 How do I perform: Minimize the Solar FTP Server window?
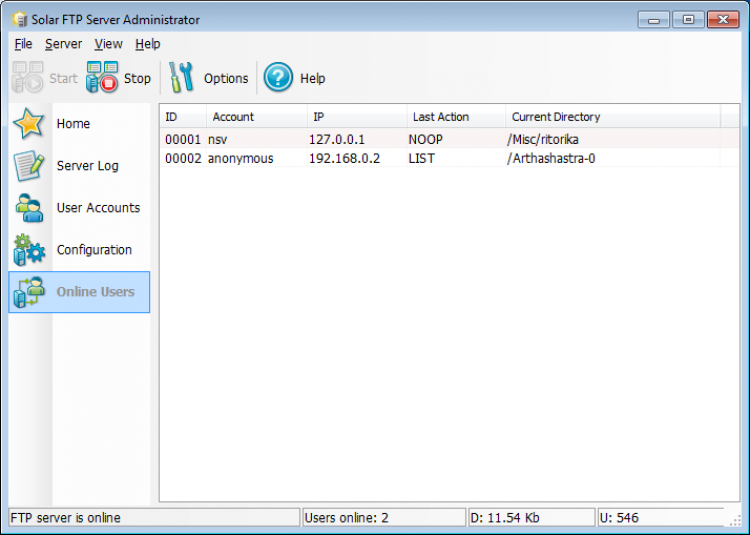tap(653, 20)
